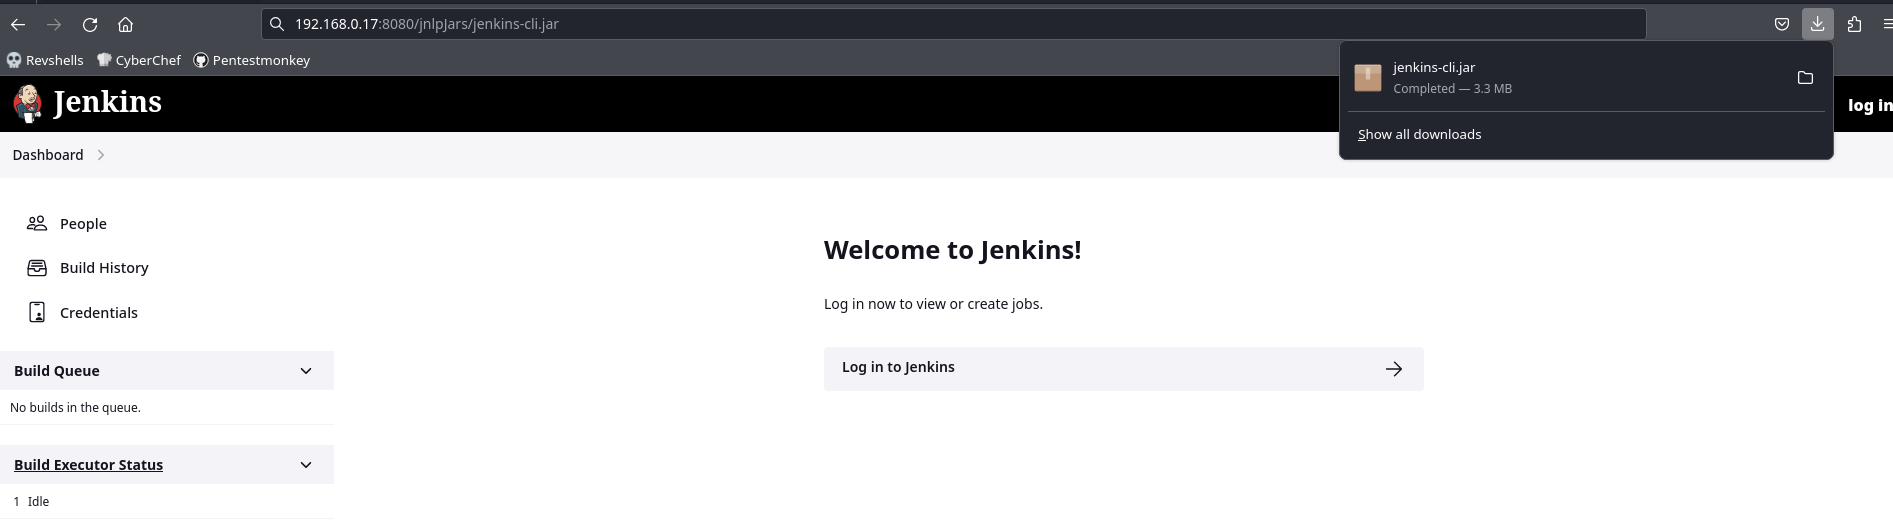Open the CyberChef bookmark

[x=139, y=60]
